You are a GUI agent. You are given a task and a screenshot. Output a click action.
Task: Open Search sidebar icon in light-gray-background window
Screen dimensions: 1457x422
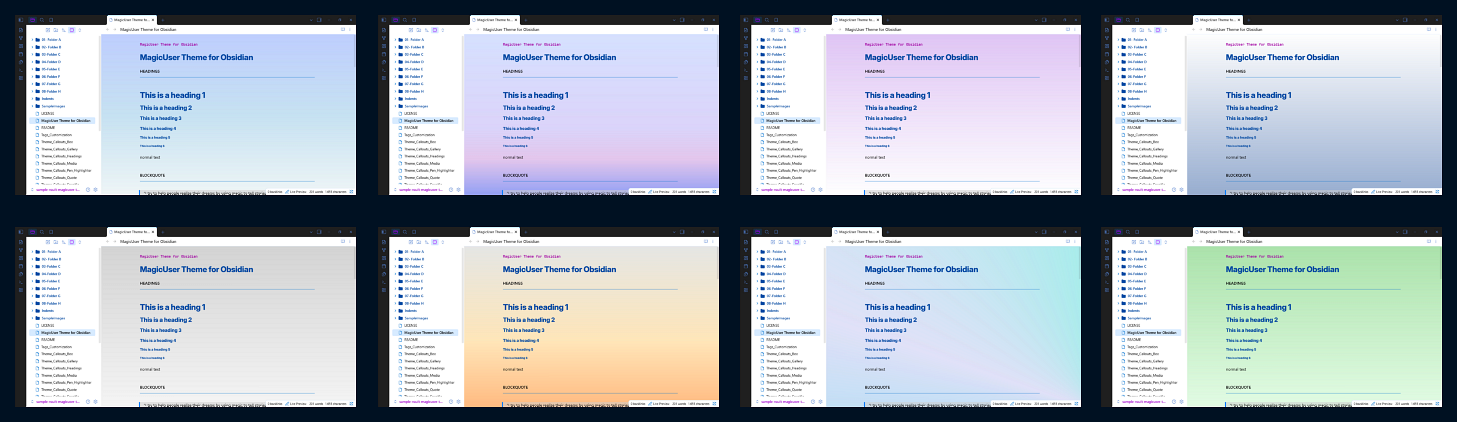(x=42, y=232)
